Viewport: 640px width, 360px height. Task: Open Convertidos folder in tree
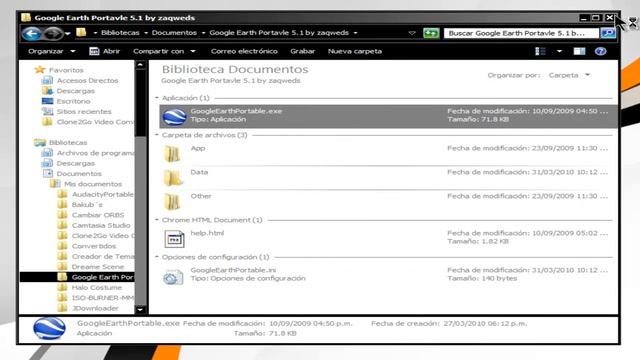94,246
